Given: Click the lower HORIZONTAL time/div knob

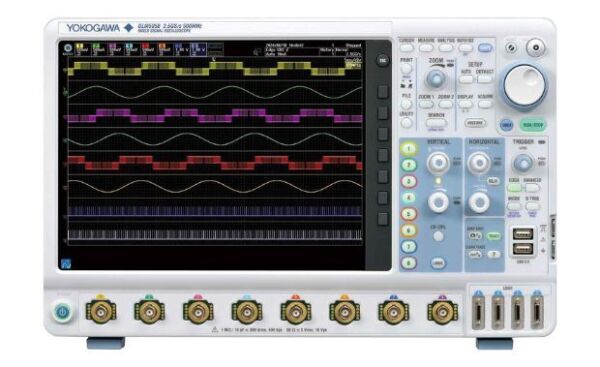Looking at the screenshot, I should (x=479, y=202).
